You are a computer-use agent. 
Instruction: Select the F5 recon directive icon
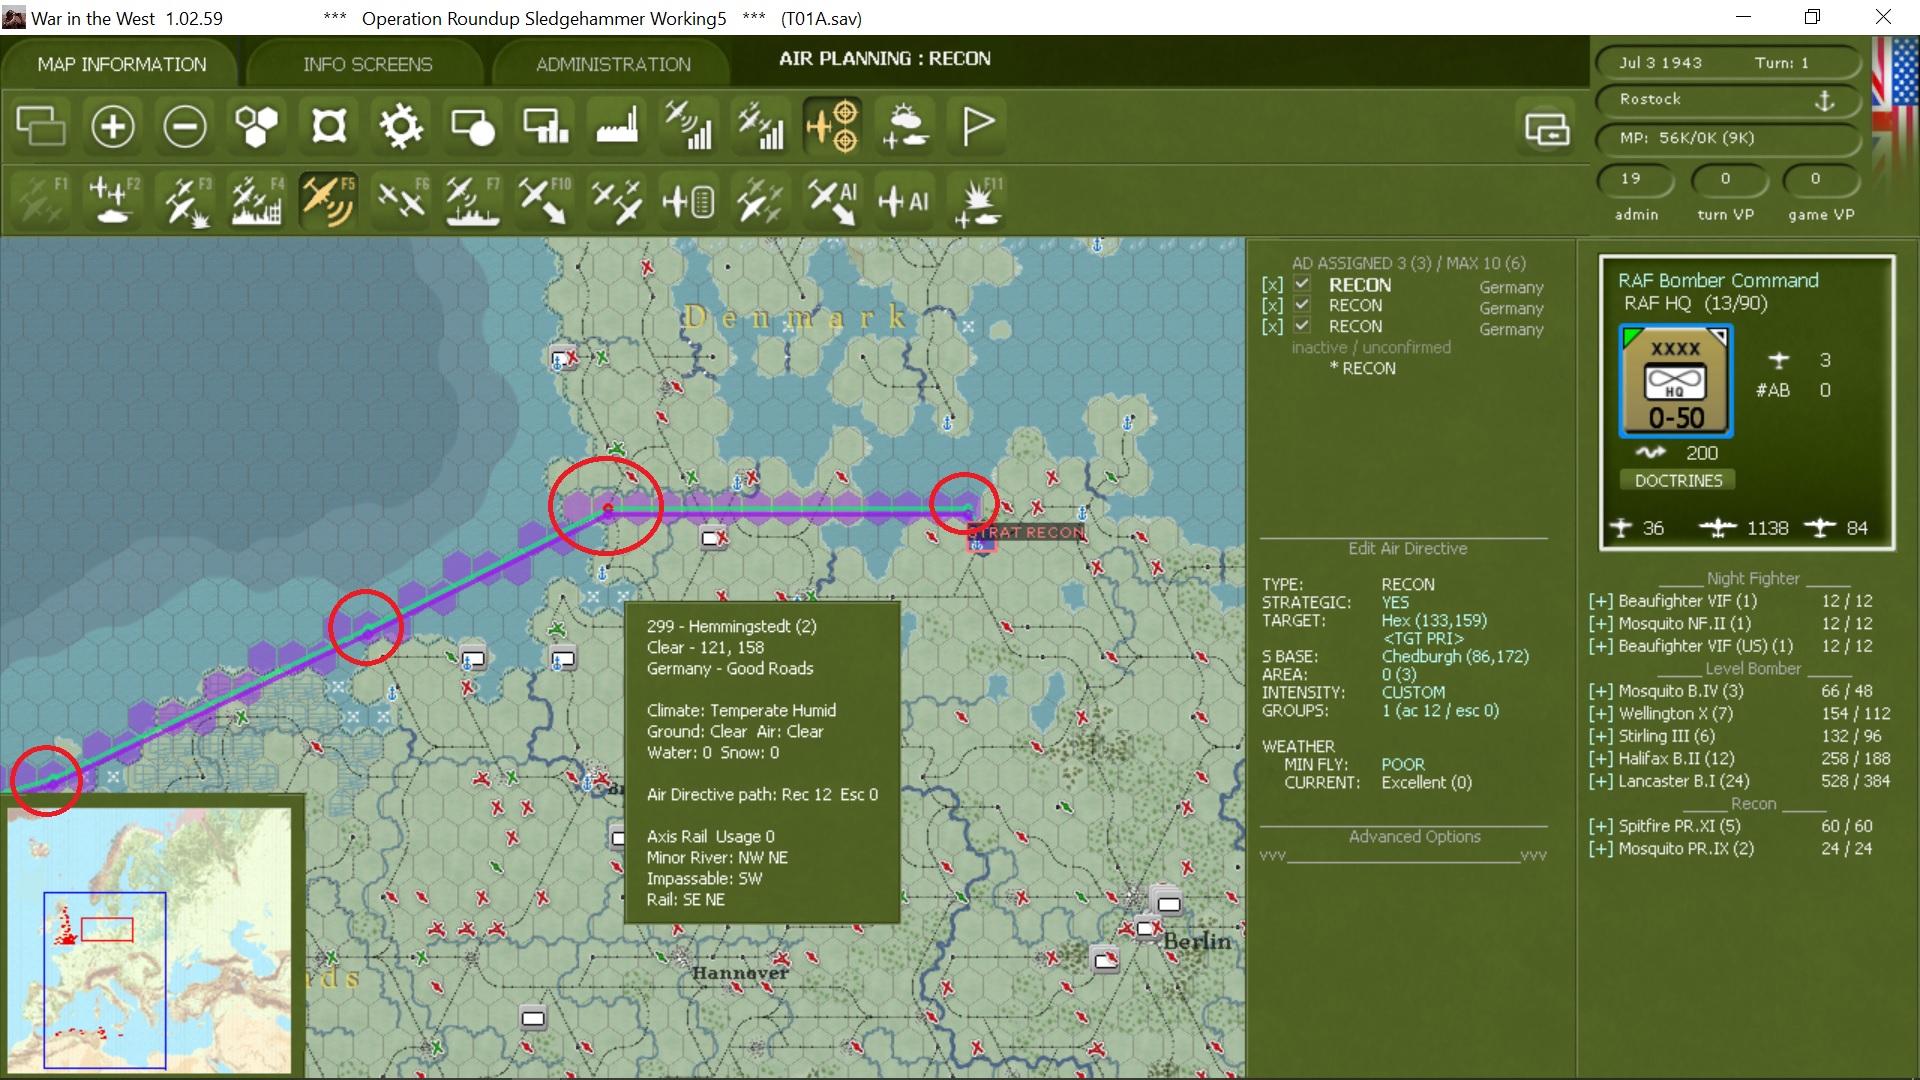(329, 200)
